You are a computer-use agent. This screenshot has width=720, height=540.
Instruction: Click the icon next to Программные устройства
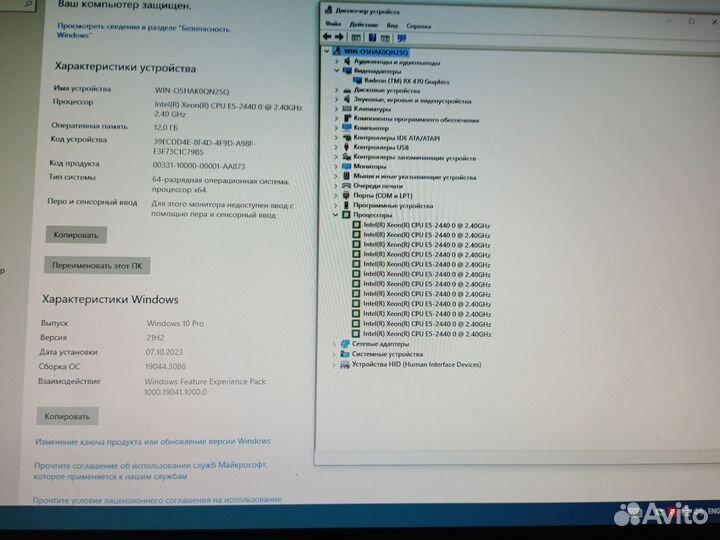click(346, 205)
